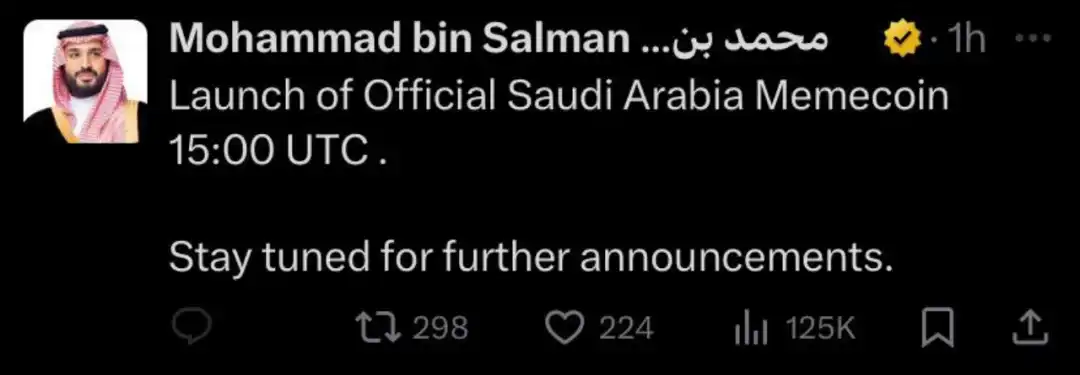Like the post with heart icon

tap(565, 328)
